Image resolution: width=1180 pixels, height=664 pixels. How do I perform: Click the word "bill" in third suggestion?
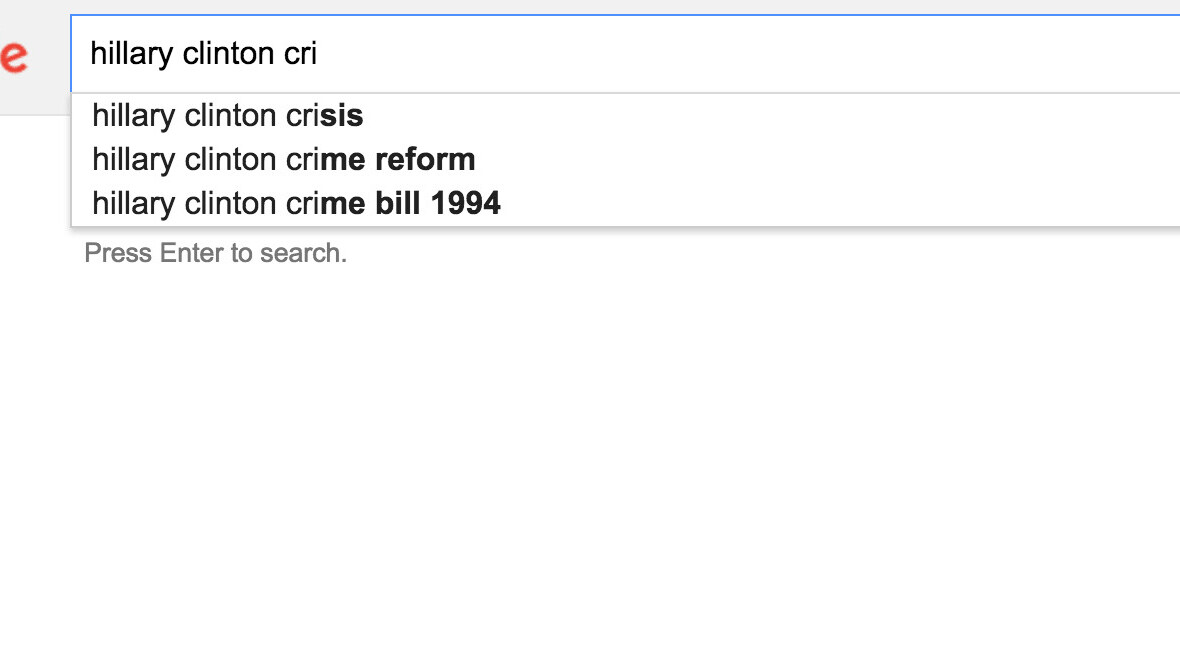398,204
